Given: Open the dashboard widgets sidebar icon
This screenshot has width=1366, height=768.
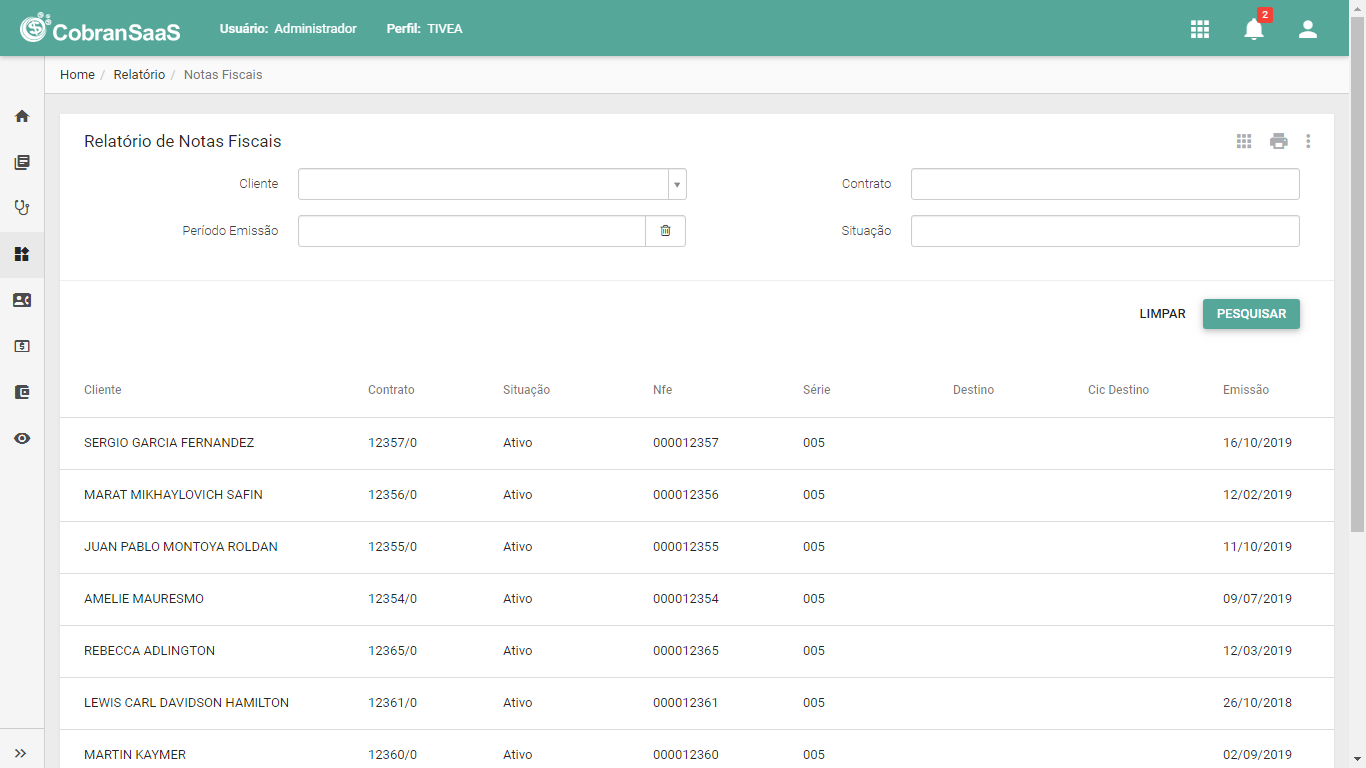Looking at the screenshot, I should click(x=22, y=254).
